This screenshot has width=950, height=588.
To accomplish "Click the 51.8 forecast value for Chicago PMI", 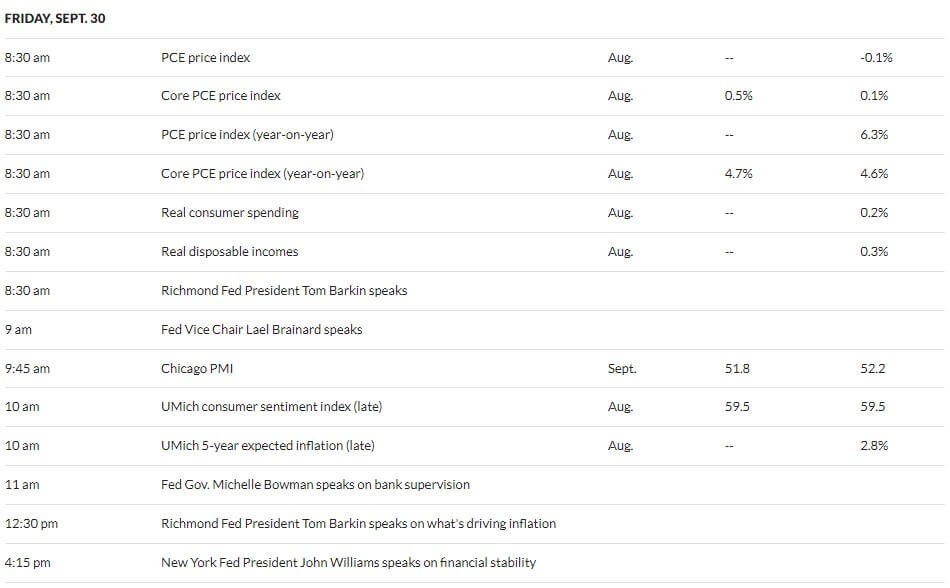I will coord(737,368).
